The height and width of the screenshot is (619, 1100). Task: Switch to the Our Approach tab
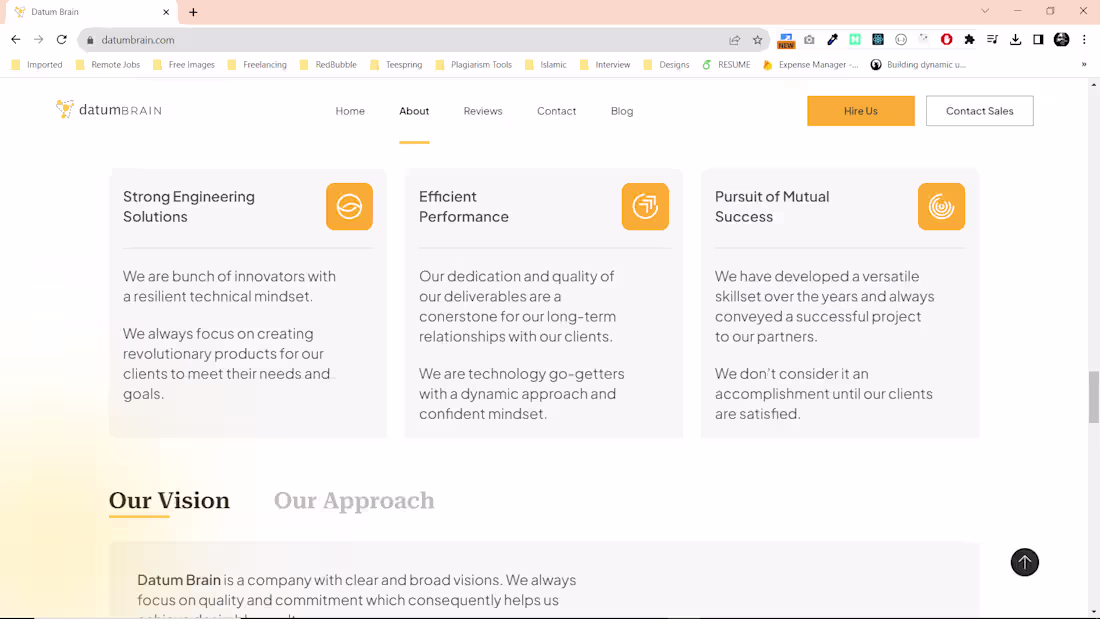pos(354,500)
